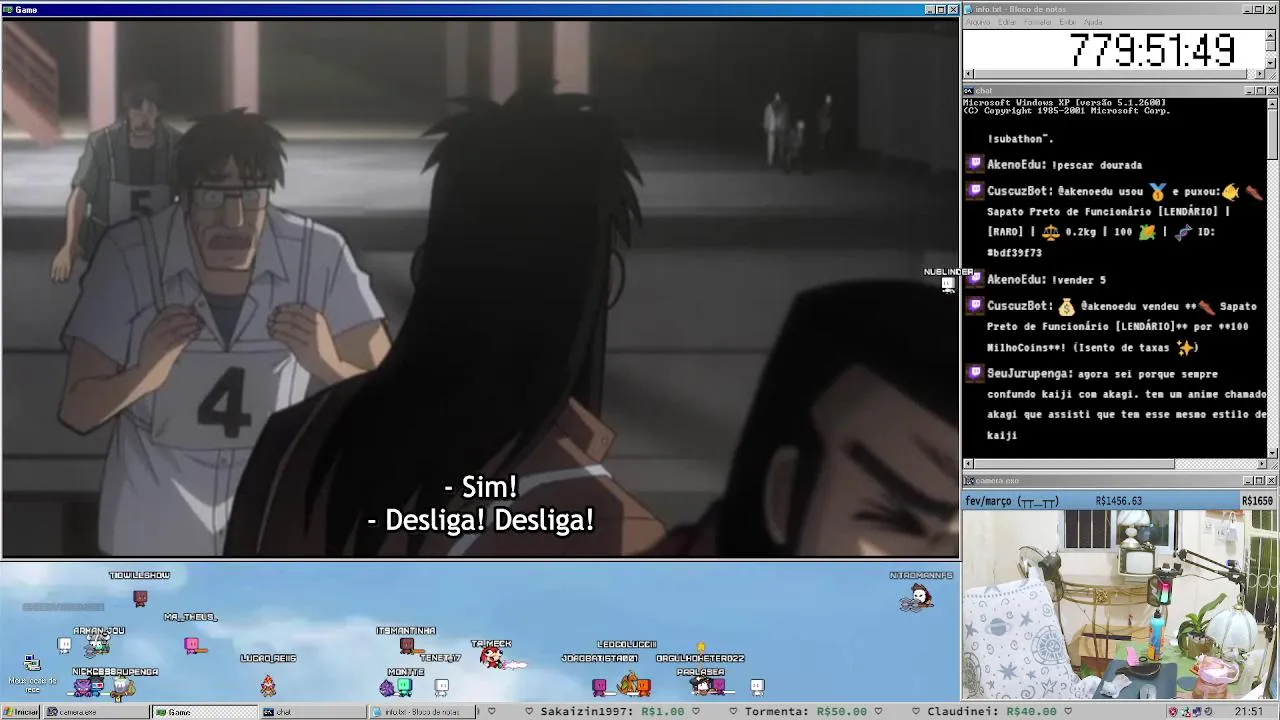Click Notepad horizontal scrollbar right arrow
Viewport: 1280px width, 720px height.
pos(1261,74)
